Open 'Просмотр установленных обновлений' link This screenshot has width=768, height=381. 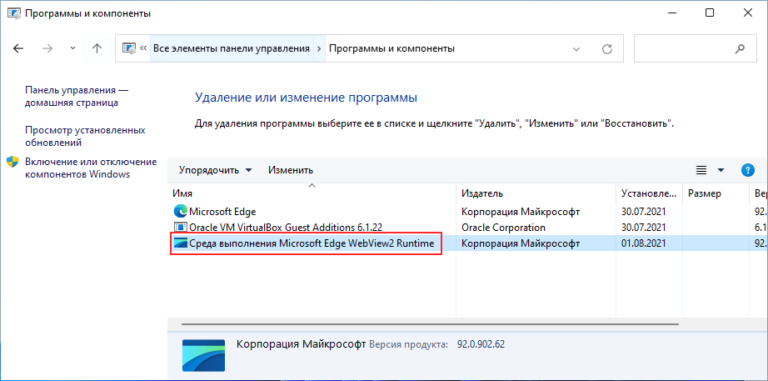pyautogui.click(x=85, y=137)
